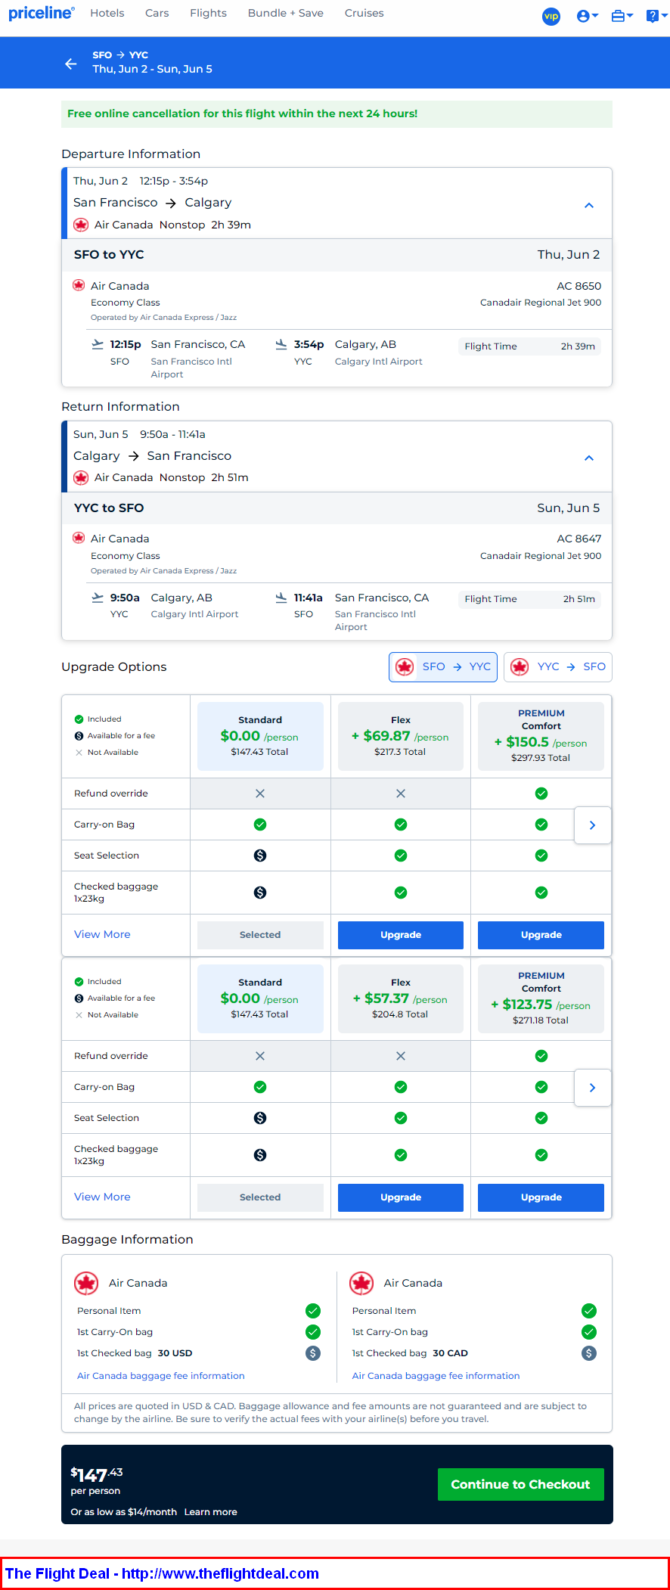Click Air Canada logo in AC 8647 details
Screen dimensions: 670x1590
point(79,538)
